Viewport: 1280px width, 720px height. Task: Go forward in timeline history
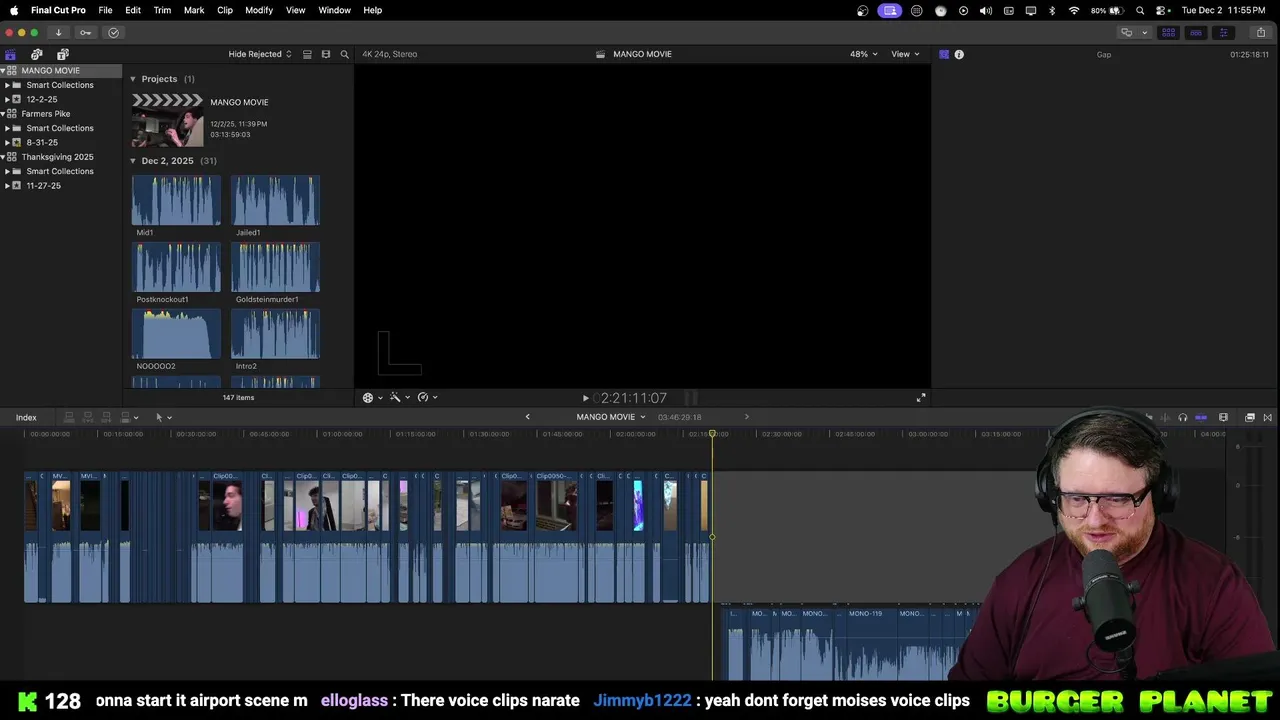(746, 417)
